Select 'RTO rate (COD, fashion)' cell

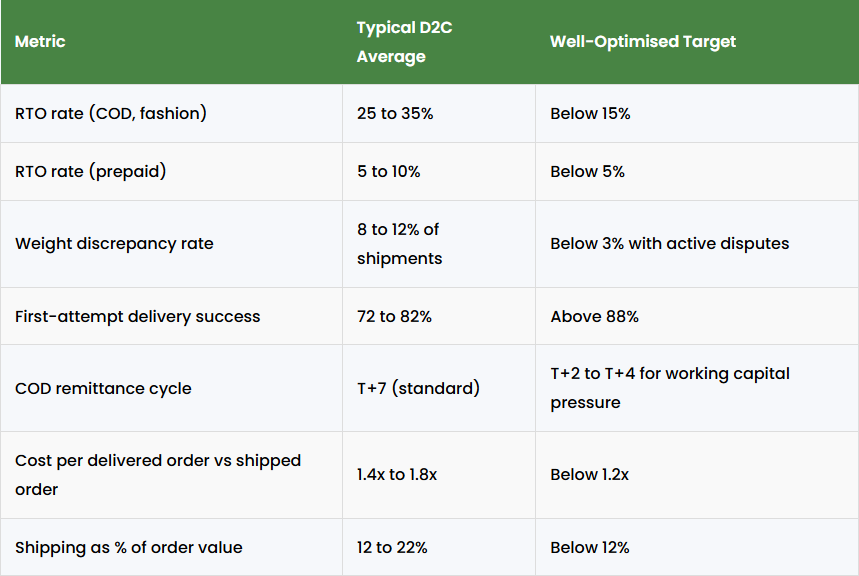[171, 113]
